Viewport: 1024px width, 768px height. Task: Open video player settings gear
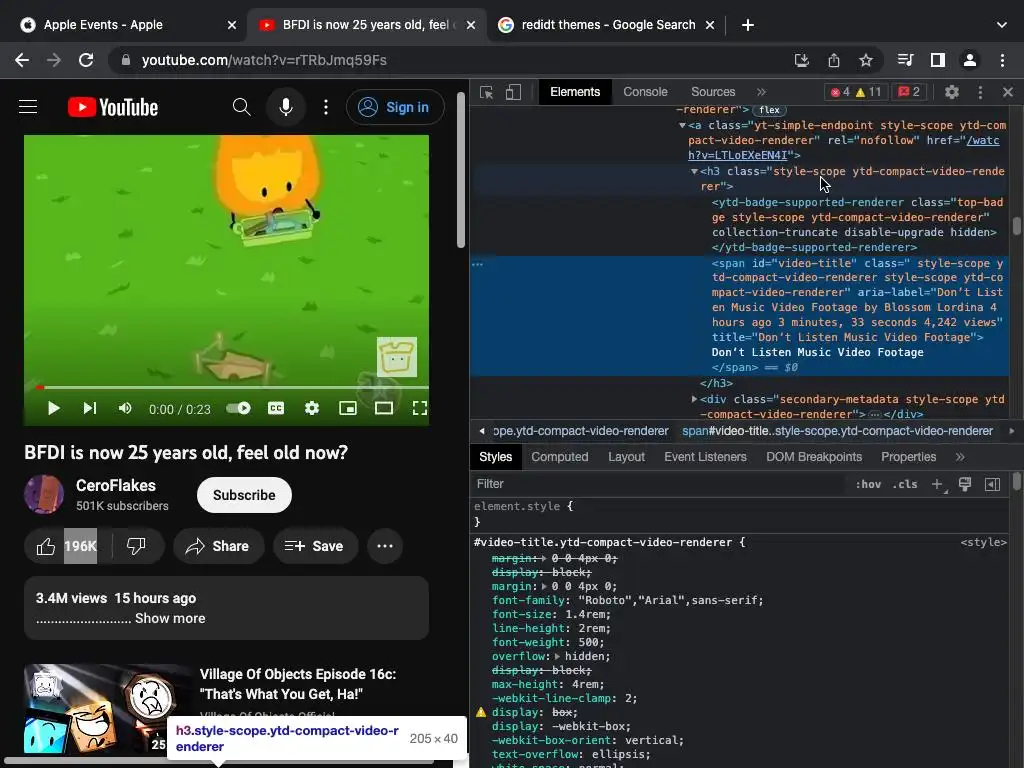tap(312, 408)
